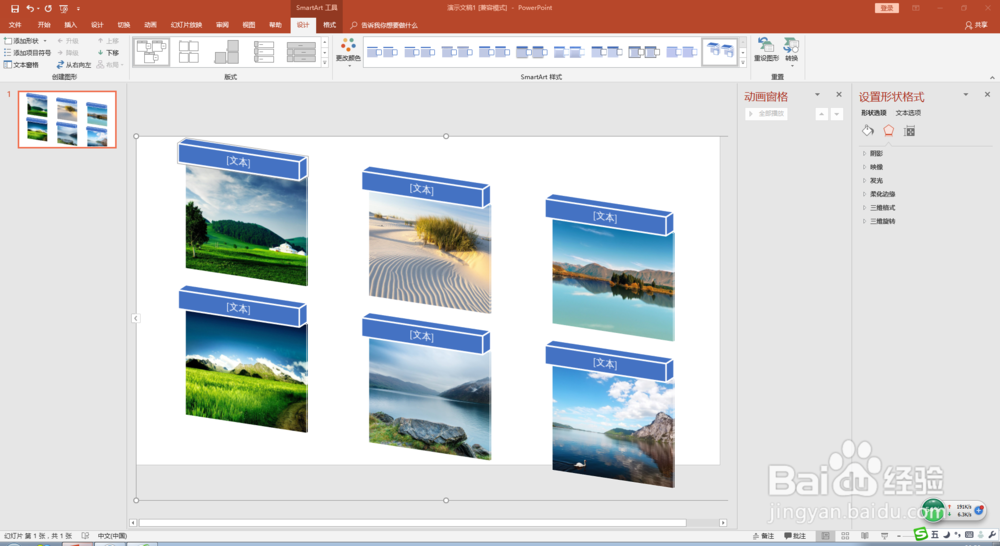
Task: Toggle the 文本窗格 (Text Pane) button
Action: point(21,65)
